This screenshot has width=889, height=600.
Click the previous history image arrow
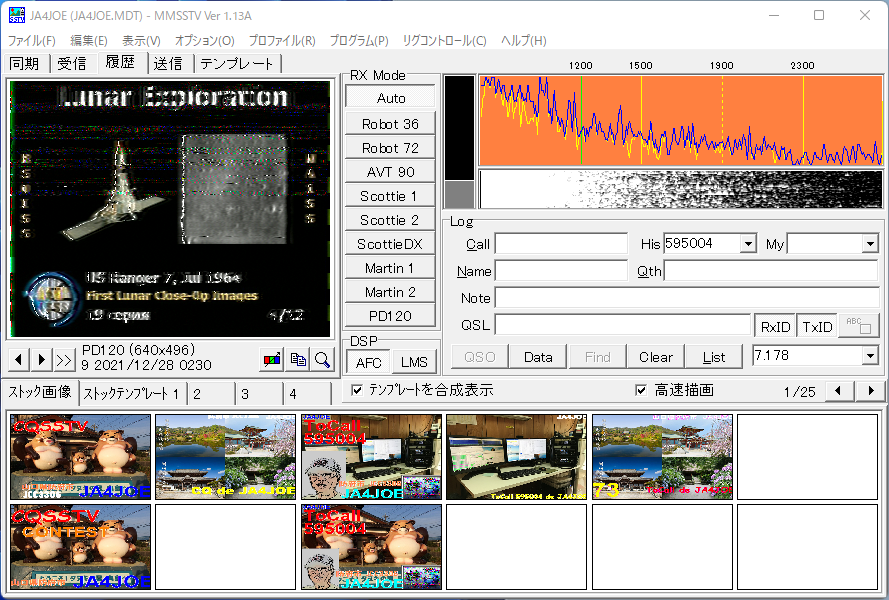[19, 359]
